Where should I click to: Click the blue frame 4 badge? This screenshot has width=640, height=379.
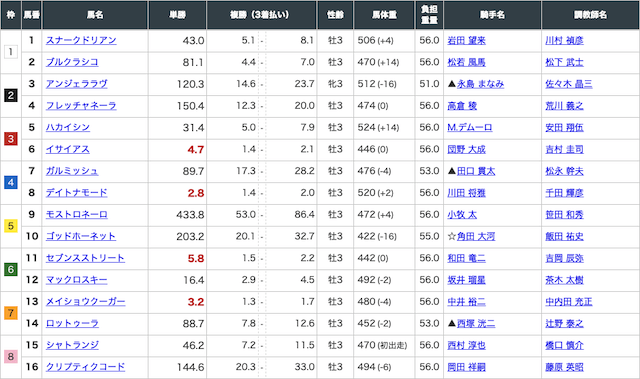point(11,182)
